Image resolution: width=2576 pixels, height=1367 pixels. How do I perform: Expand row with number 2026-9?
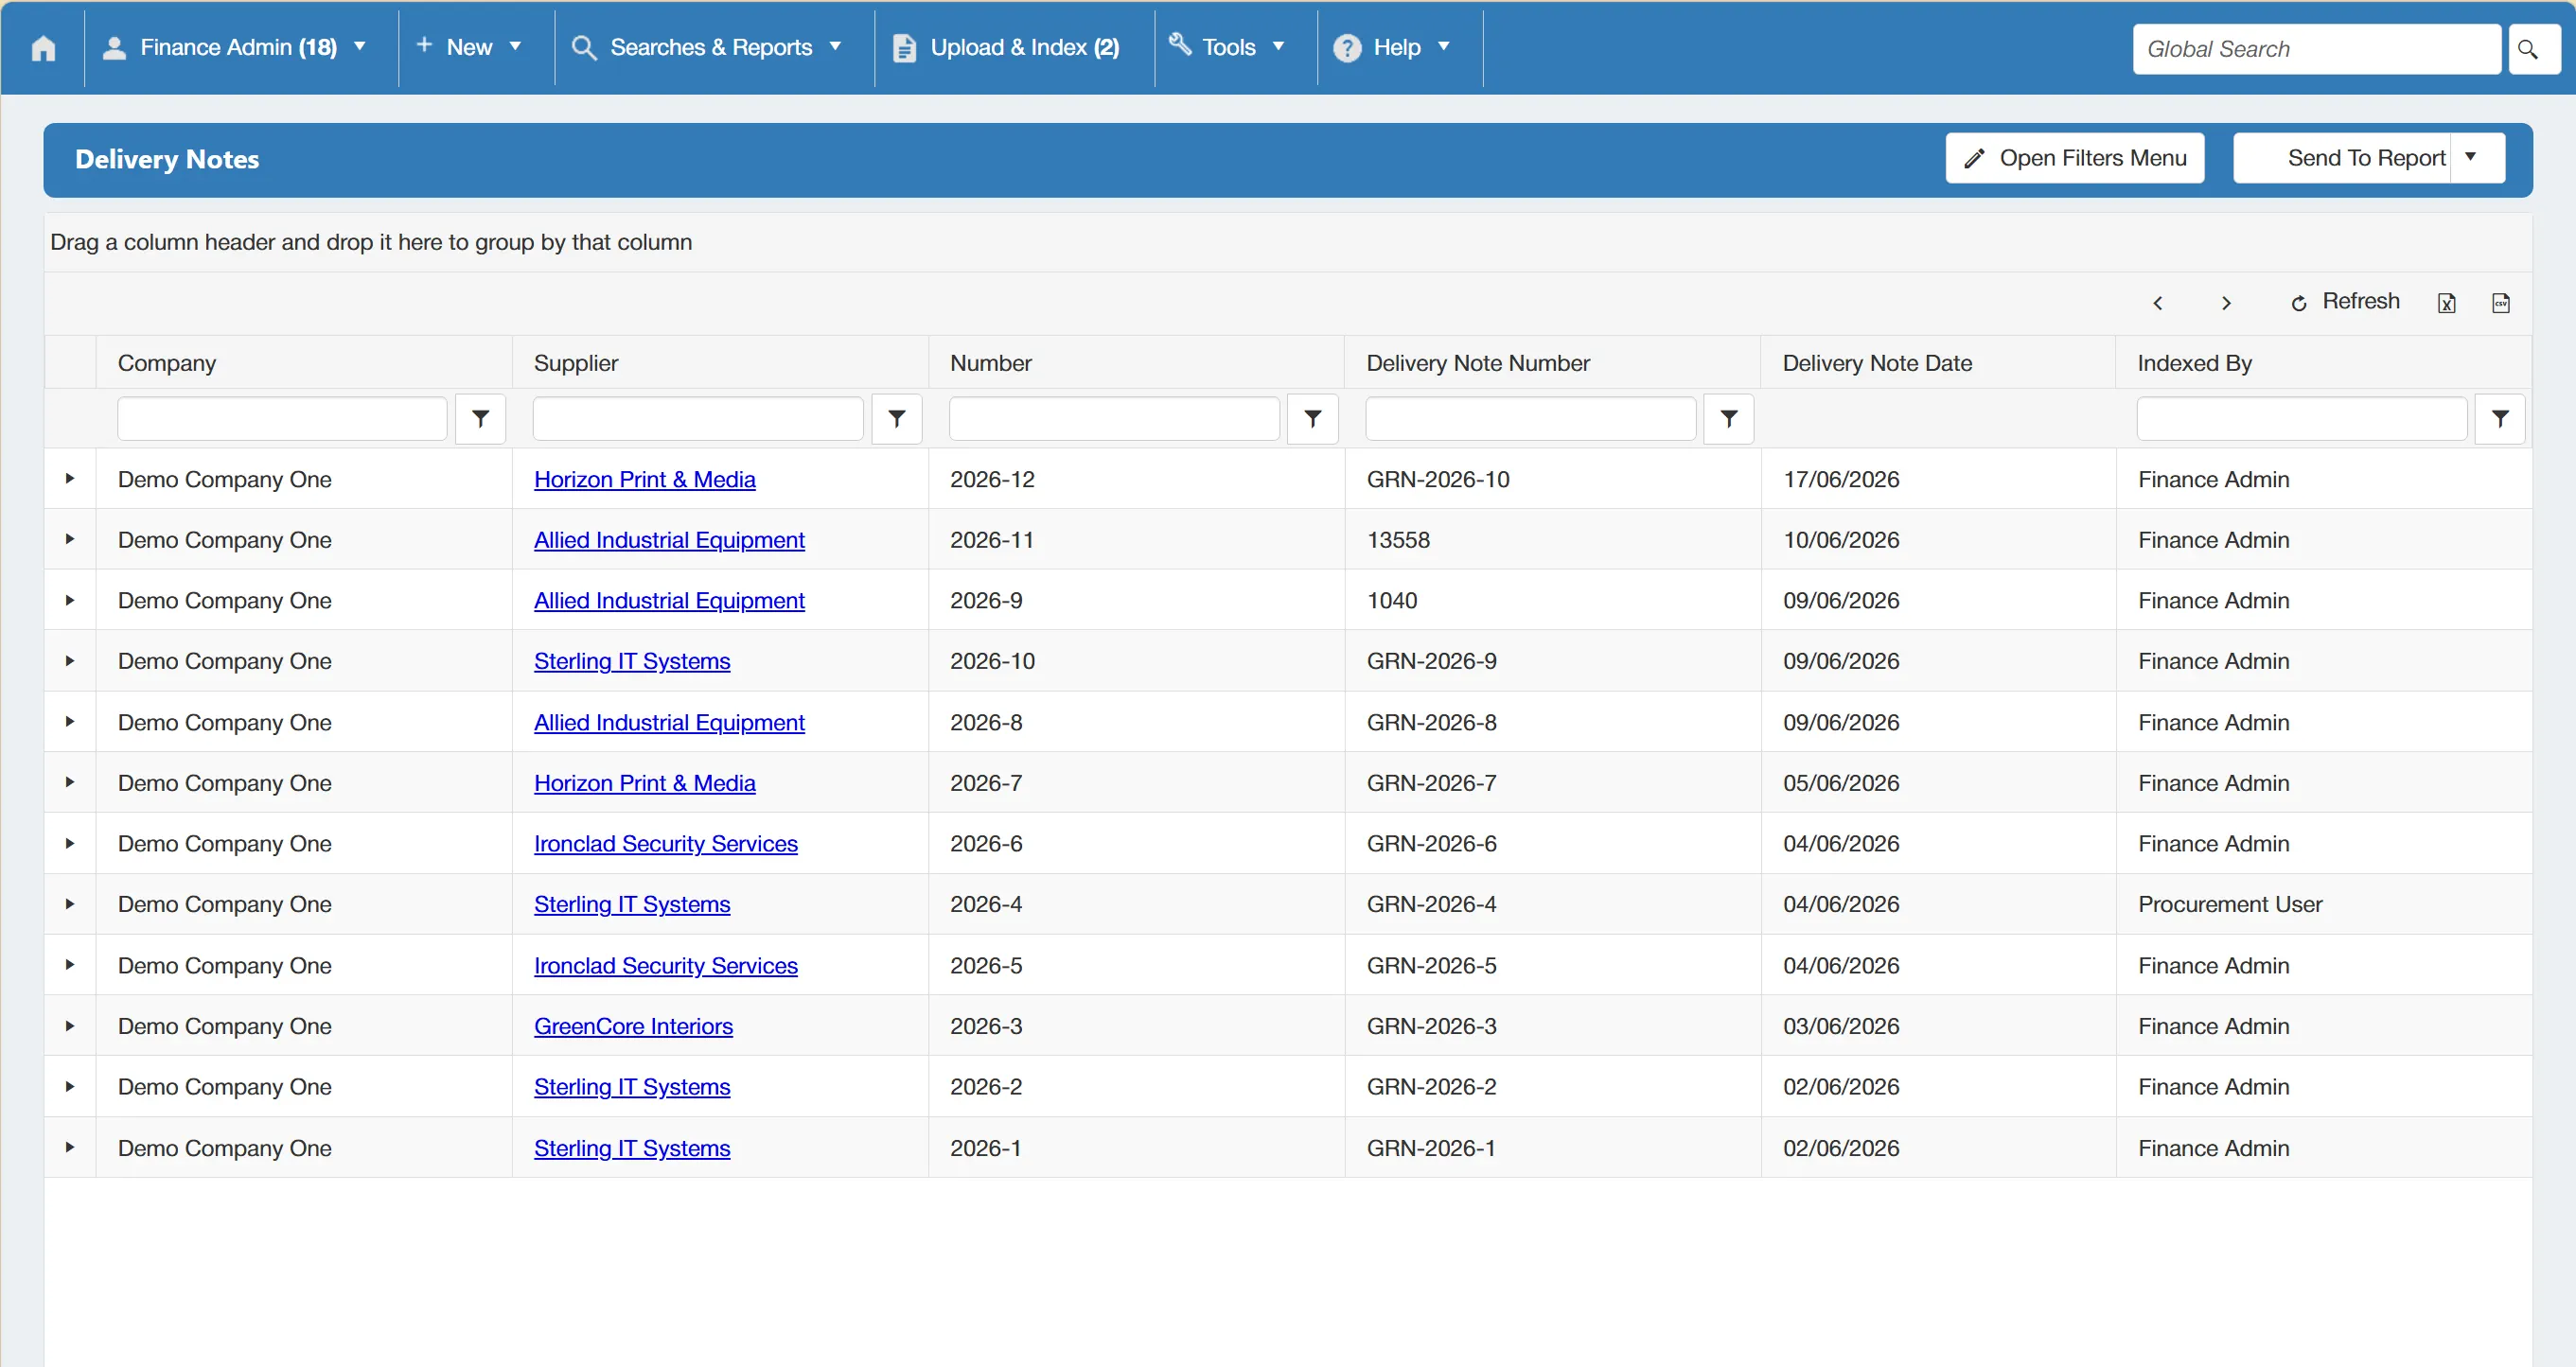(x=70, y=600)
